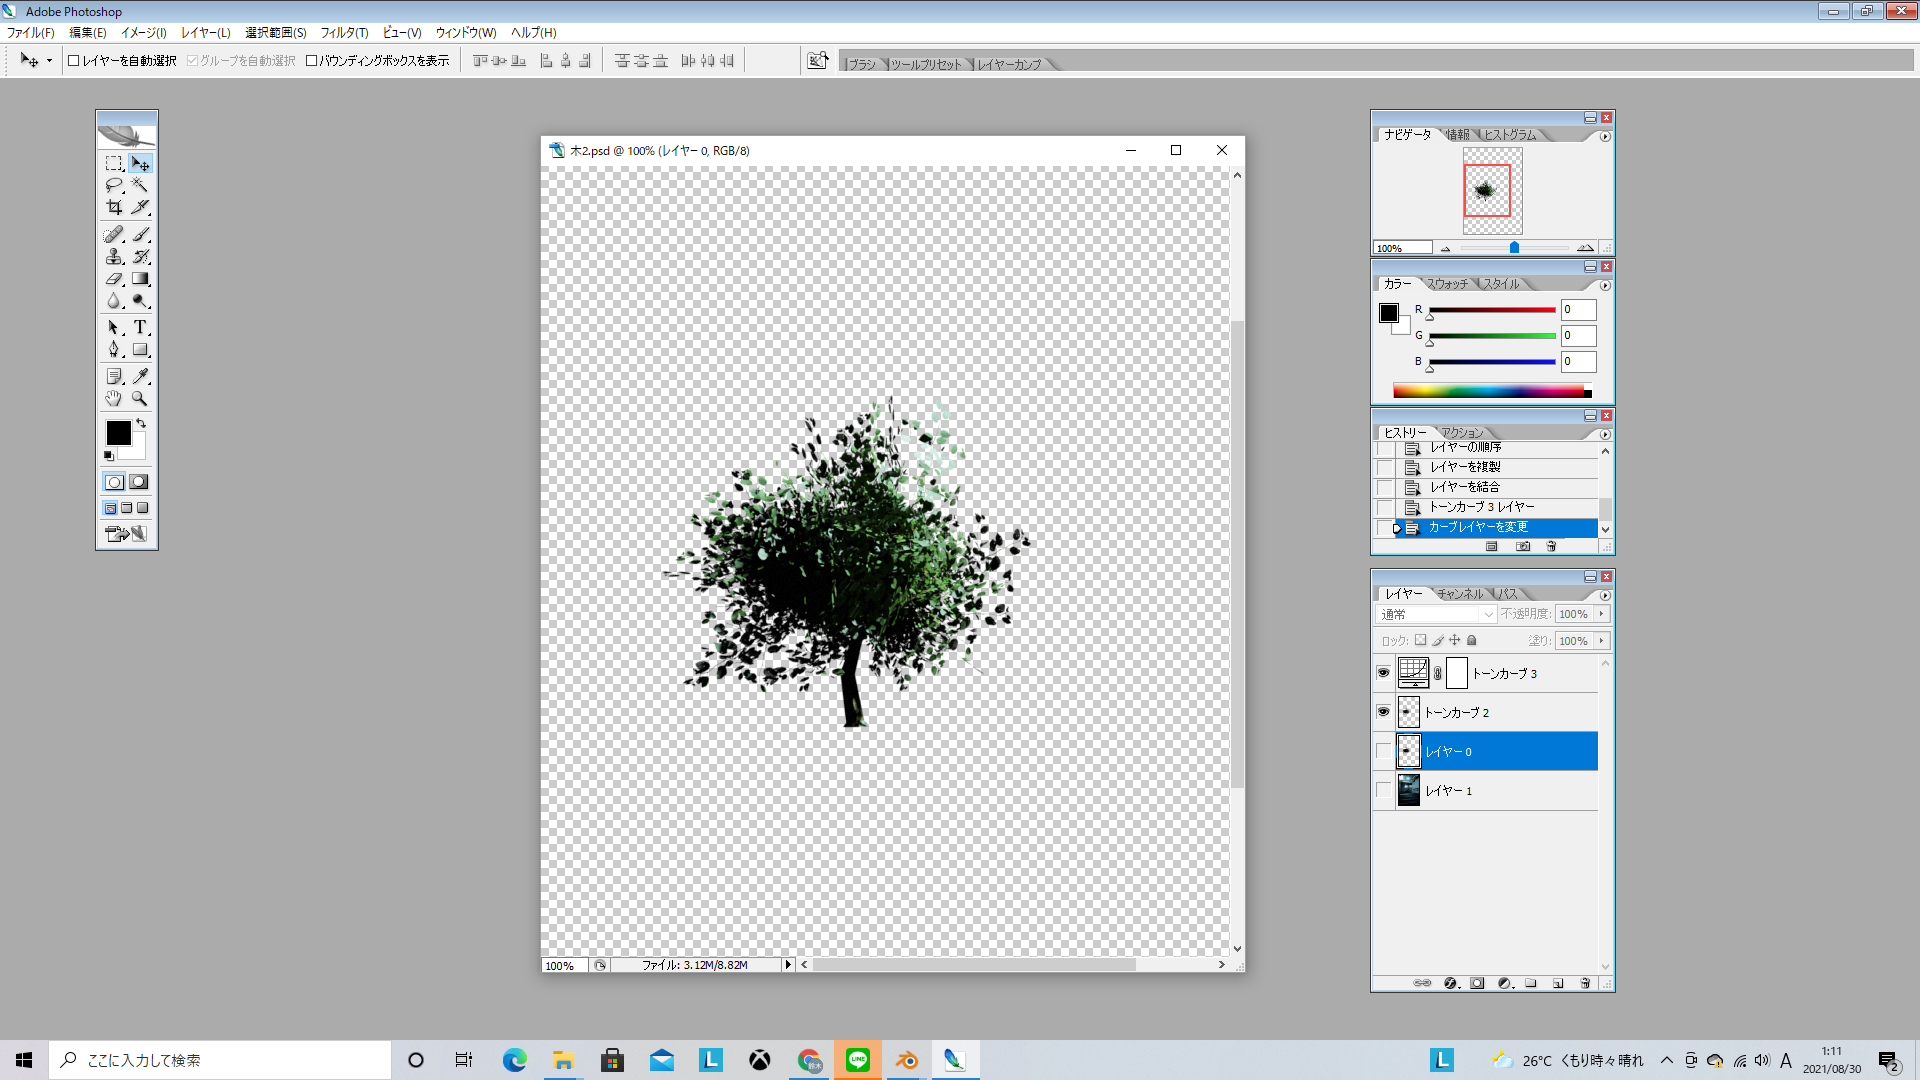
Task: Select the Clone Stamp tool
Action: tap(114, 257)
